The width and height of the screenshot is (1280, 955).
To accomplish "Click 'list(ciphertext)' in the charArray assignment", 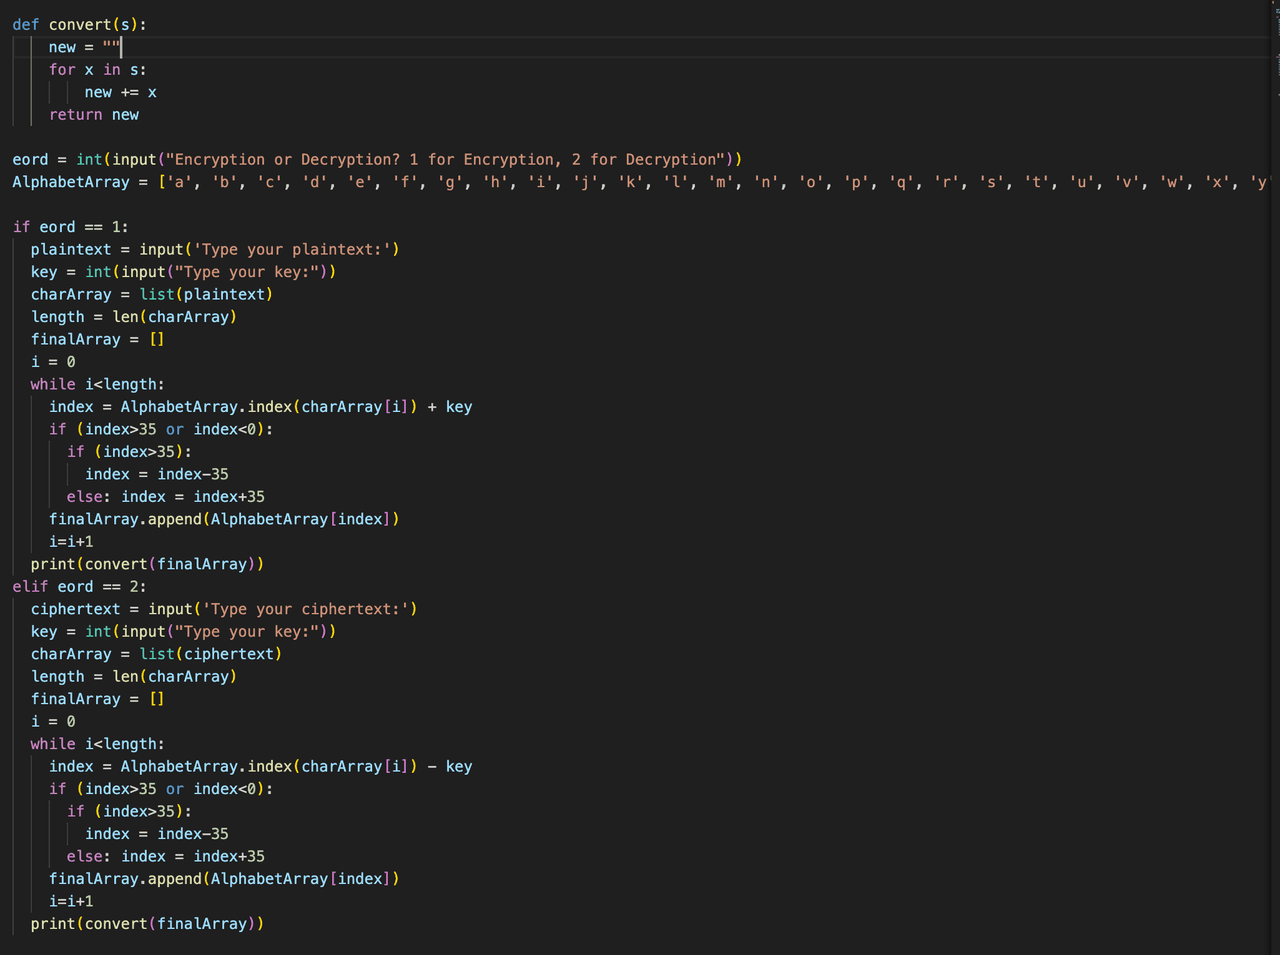I will click(x=210, y=654).
